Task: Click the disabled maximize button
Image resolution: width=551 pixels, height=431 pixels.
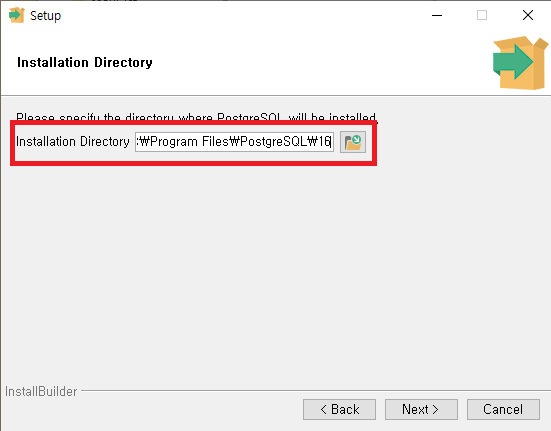Action: coord(482,15)
